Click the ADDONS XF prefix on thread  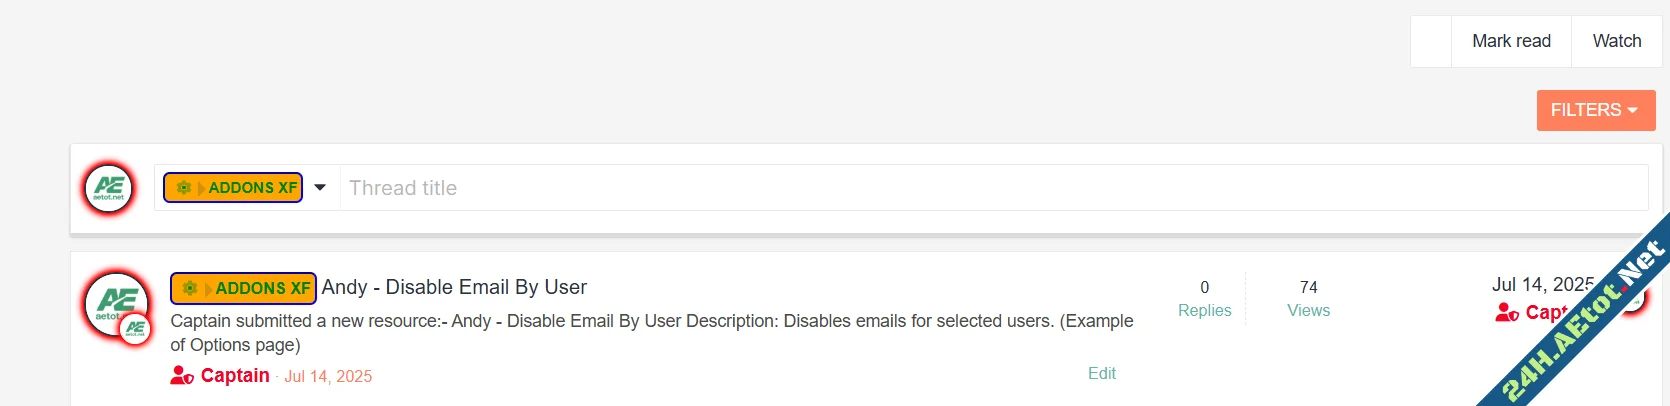coord(244,288)
